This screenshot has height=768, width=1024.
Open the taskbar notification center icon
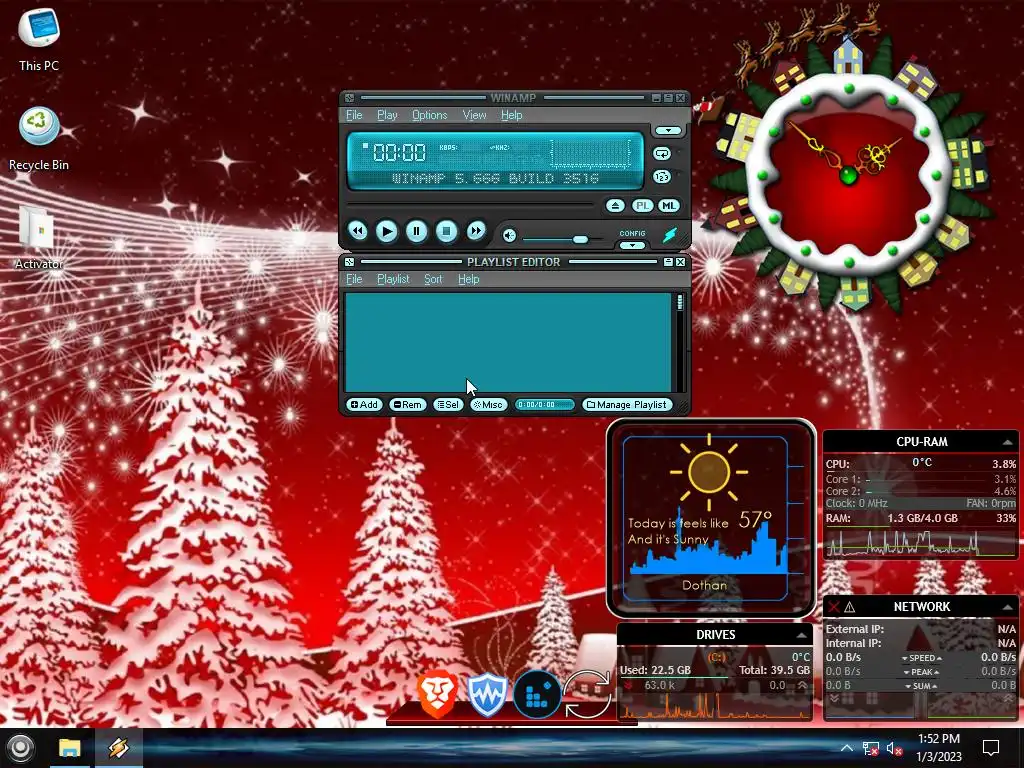point(991,748)
